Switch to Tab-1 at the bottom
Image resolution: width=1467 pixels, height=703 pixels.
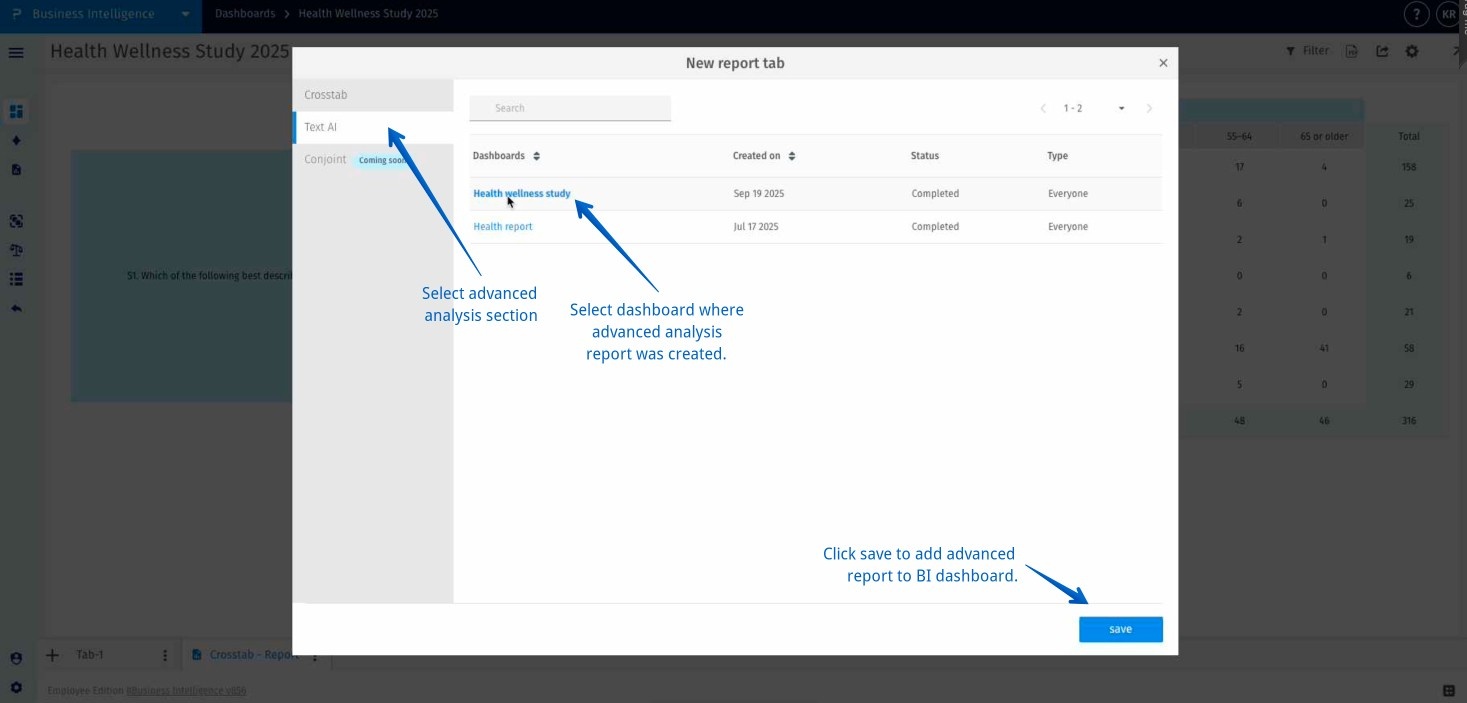point(90,655)
